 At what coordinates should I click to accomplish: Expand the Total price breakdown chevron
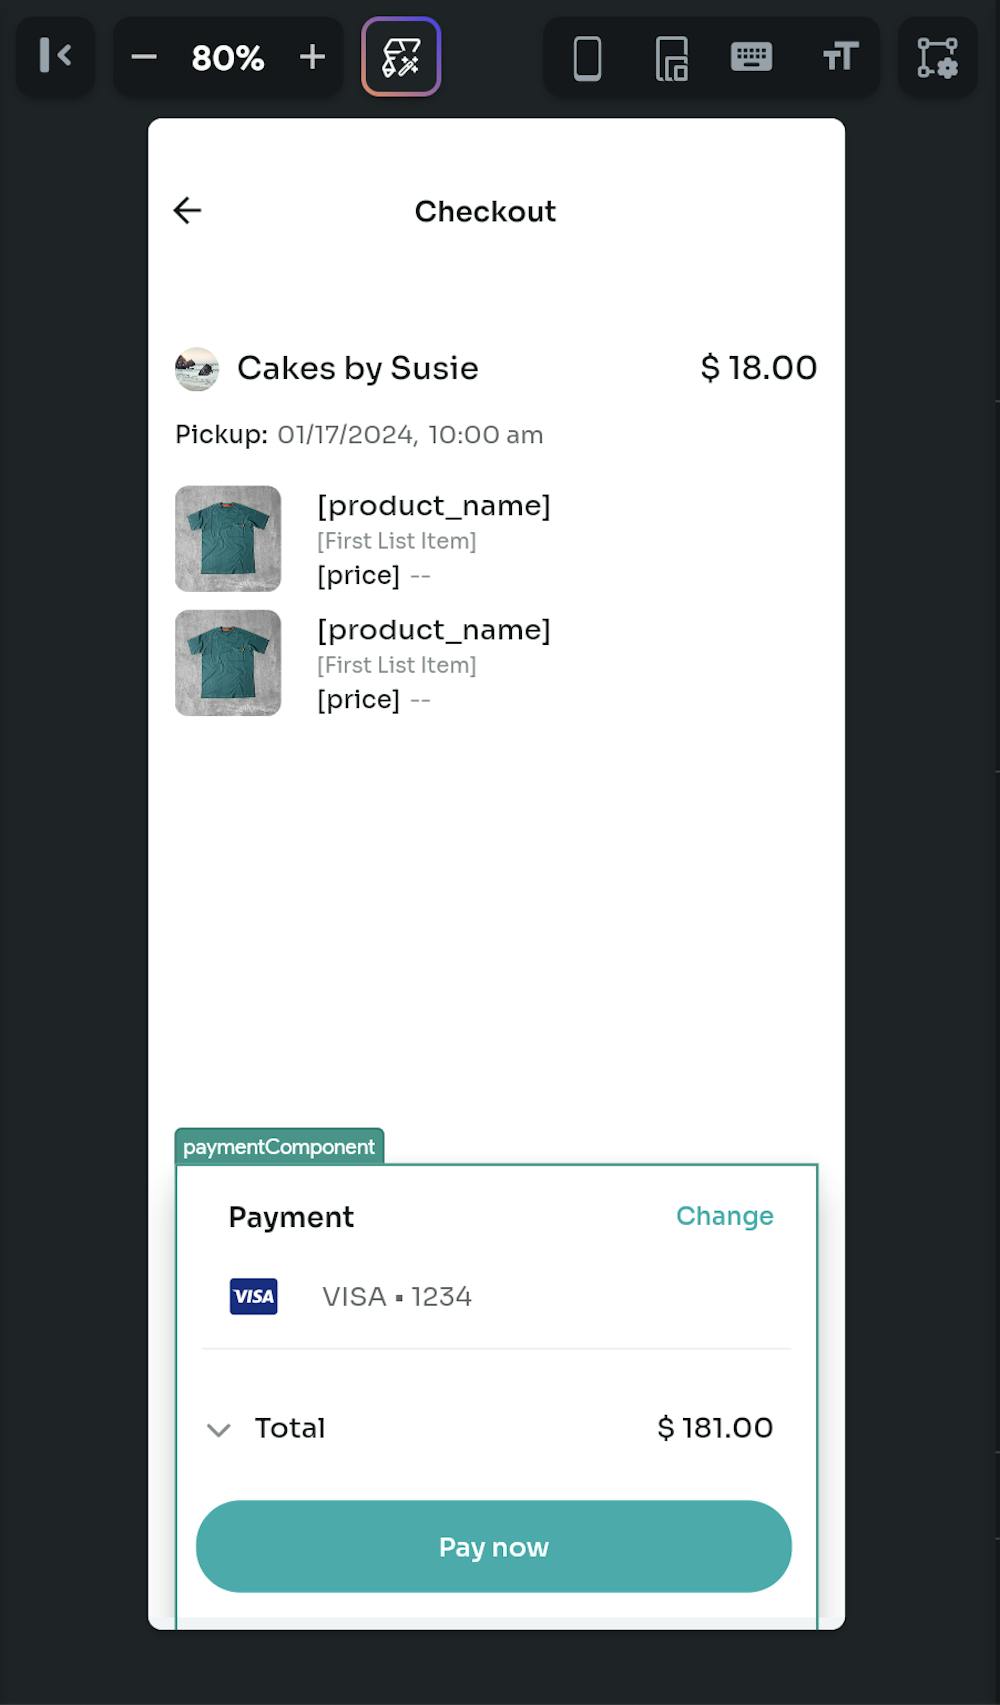(219, 1430)
